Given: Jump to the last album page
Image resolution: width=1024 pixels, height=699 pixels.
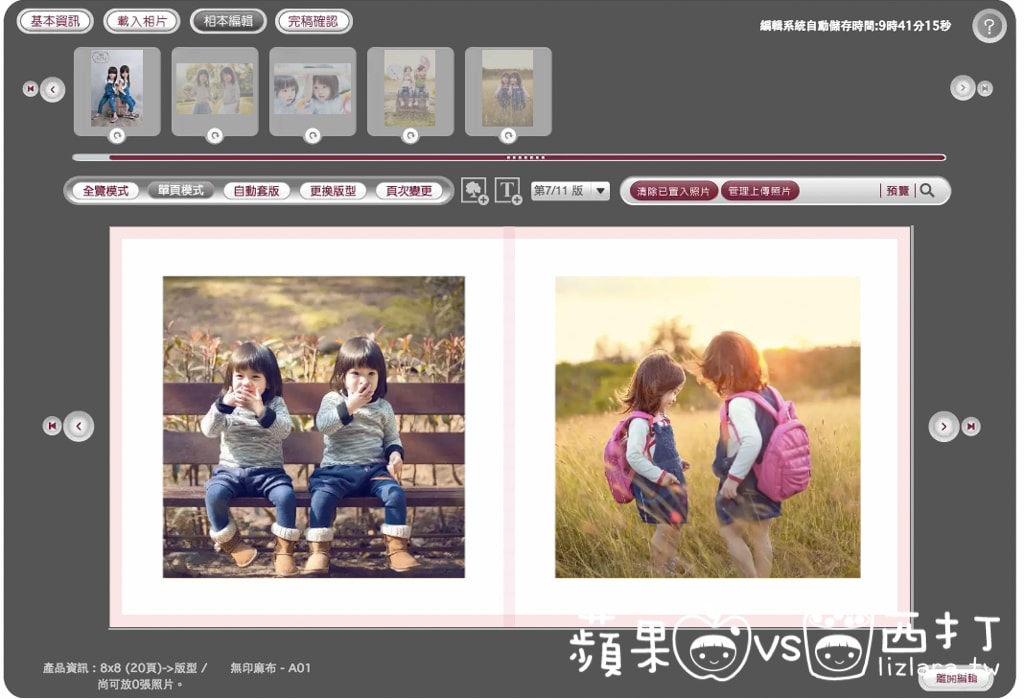Looking at the screenshot, I should tap(971, 427).
